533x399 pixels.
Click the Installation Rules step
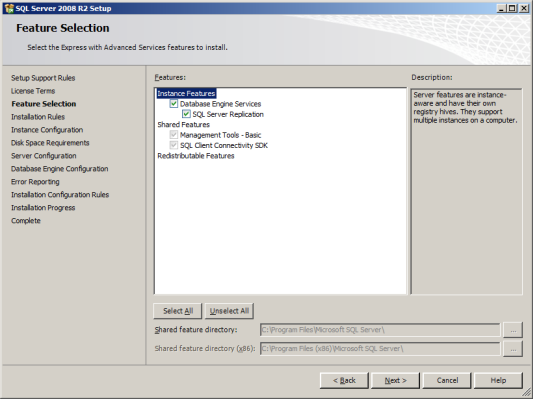[38, 117]
